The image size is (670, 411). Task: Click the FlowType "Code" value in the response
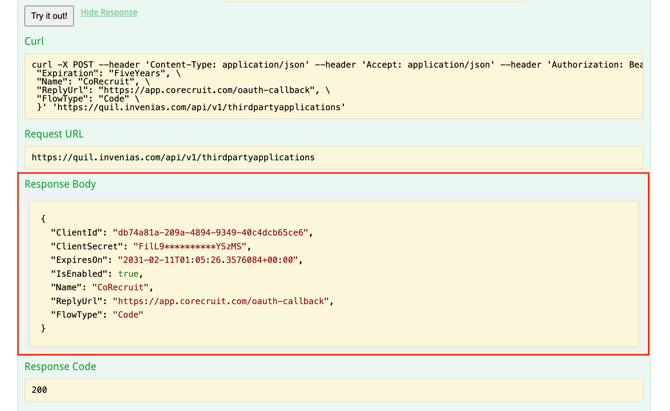click(127, 315)
